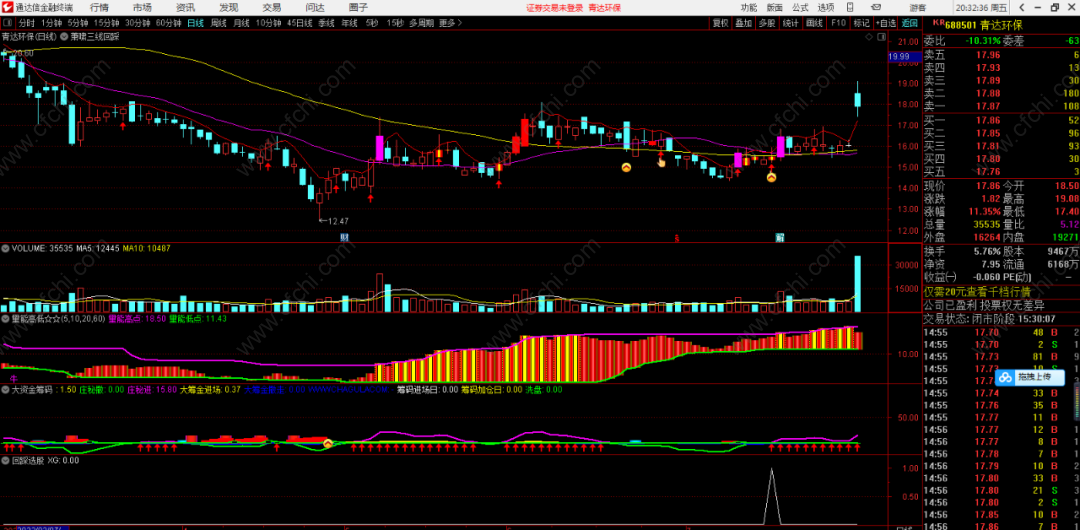This screenshot has width=1080, height=530.
Task: Switch to the 年线 yearly period tab
Action: (x=349, y=23)
